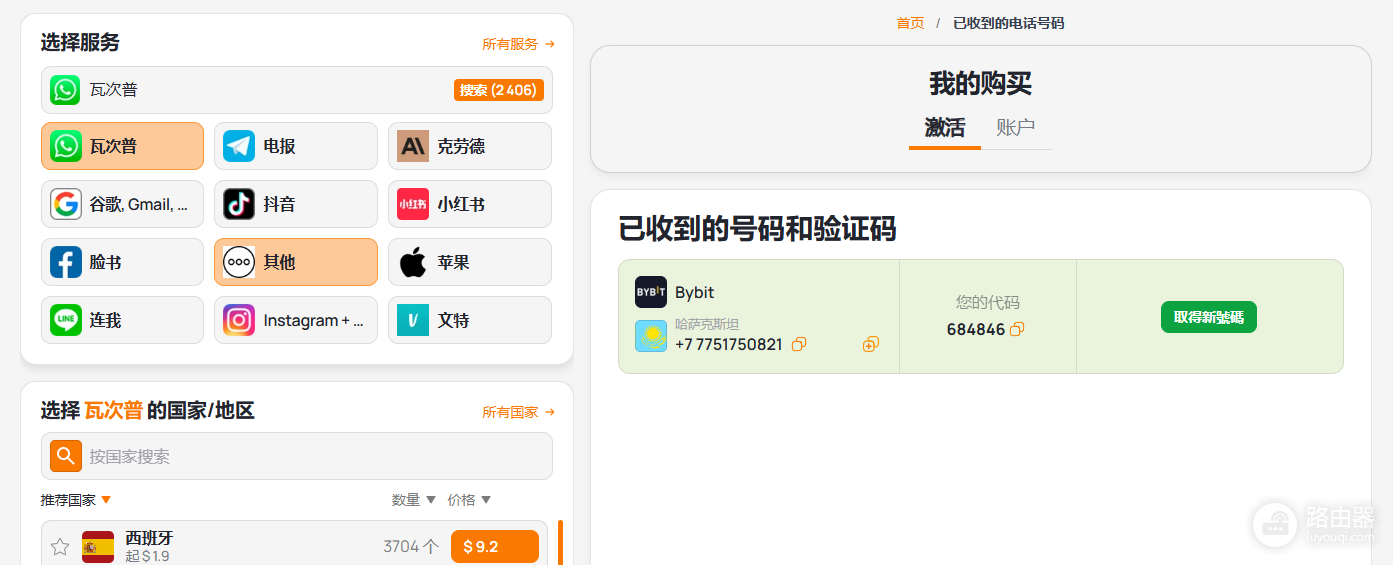Sort country list by 数量 quantity
The width and height of the screenshot is (1393, 565).
tap(414, 500)
